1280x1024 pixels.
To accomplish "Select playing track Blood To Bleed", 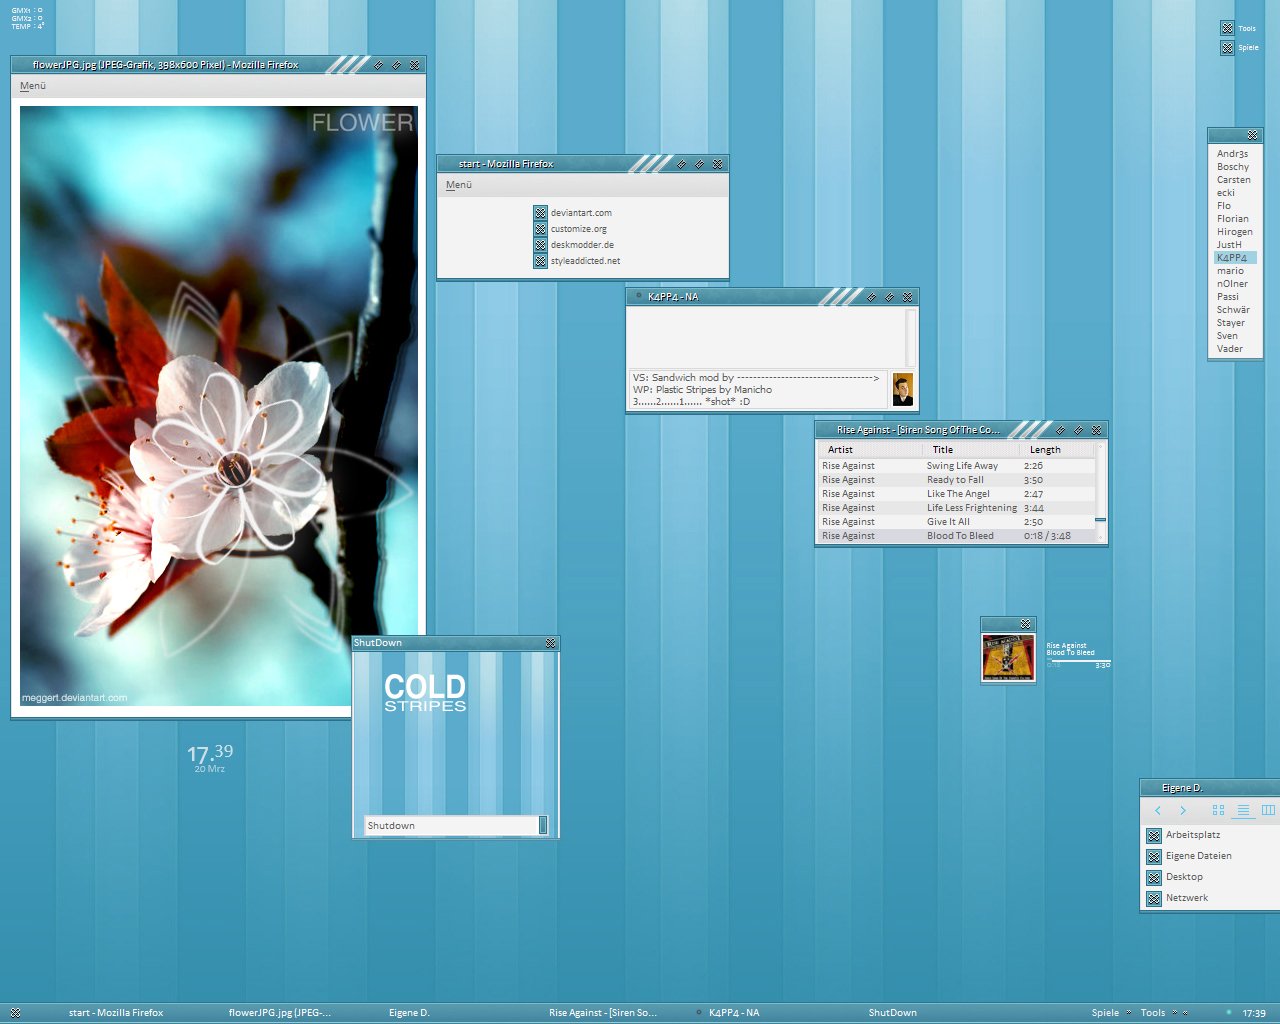I will (x=957, y=536).
